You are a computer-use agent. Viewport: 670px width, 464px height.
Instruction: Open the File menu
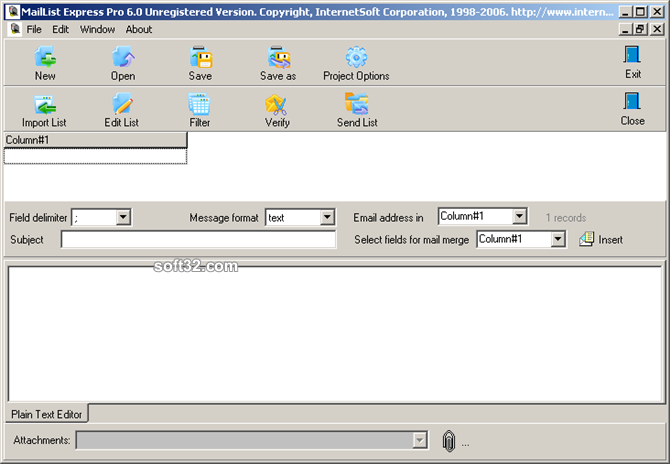pyautogui.click(x=34, y=29)
